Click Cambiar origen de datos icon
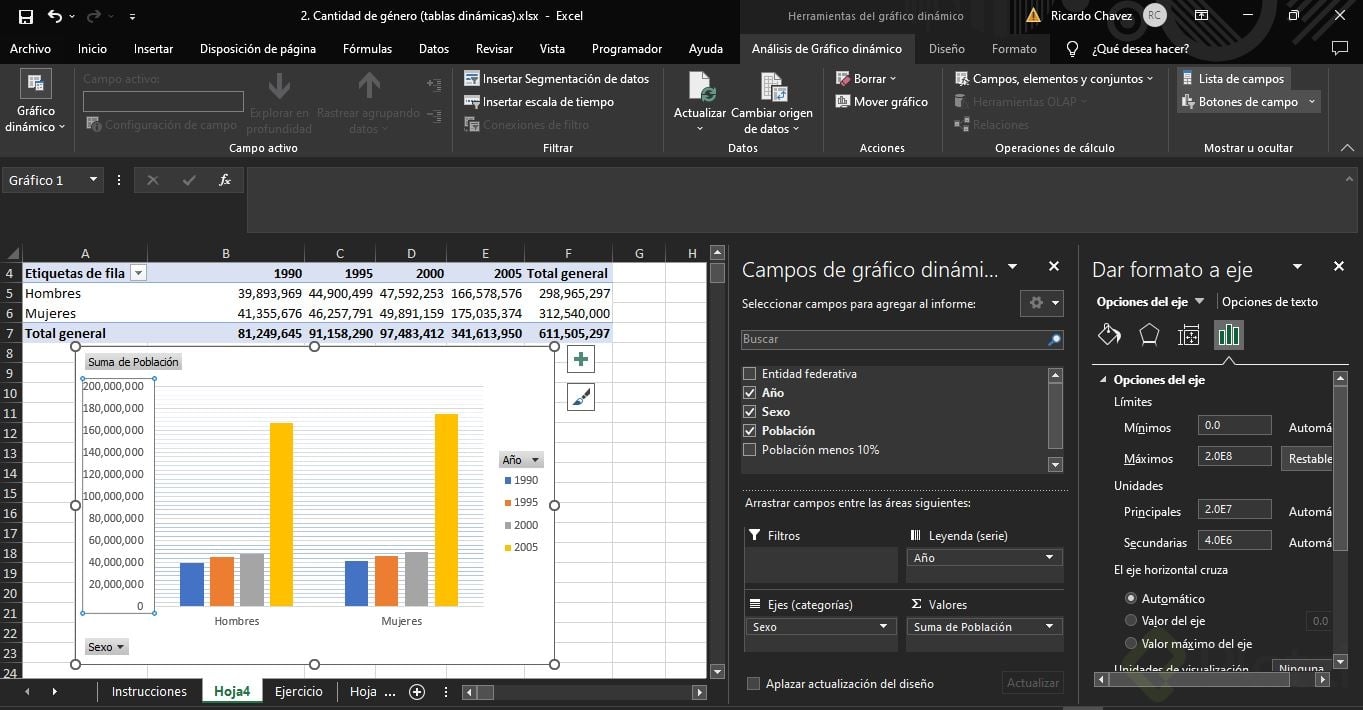The width and height of the screenshot is (1363, 710). click(772, 89)
